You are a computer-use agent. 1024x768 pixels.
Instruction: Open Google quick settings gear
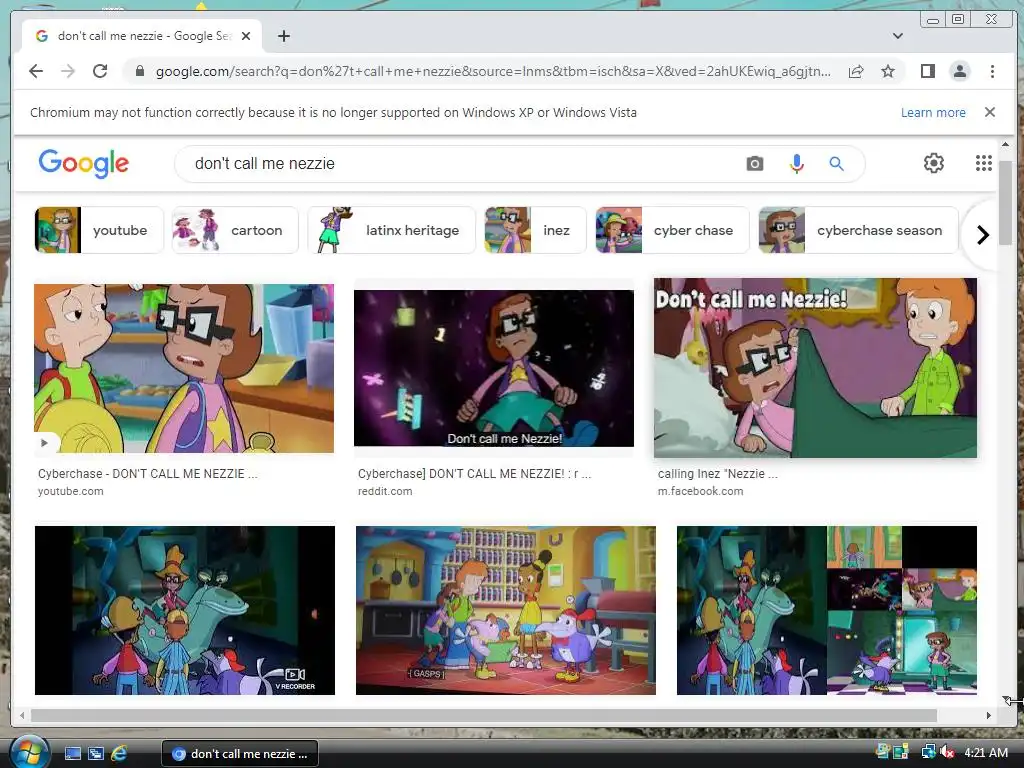[x=933, y=163]
